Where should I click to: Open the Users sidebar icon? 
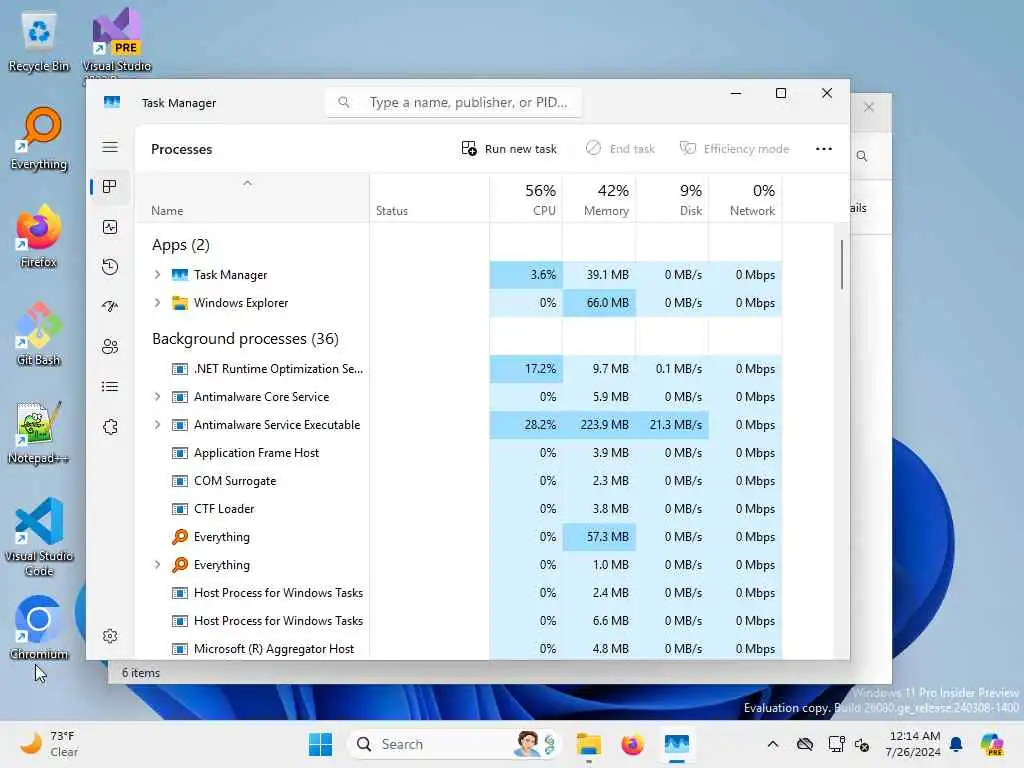110,347
